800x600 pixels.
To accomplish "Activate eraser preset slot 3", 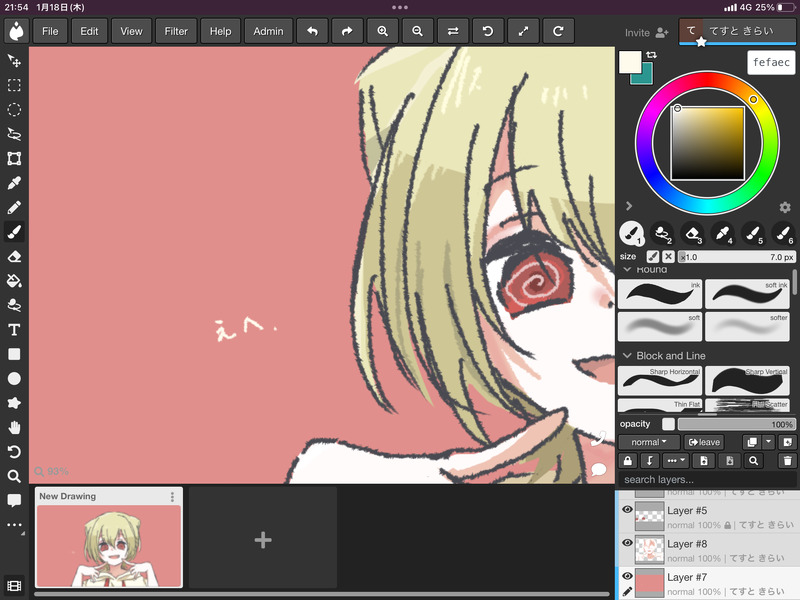I will click(692, 233).
